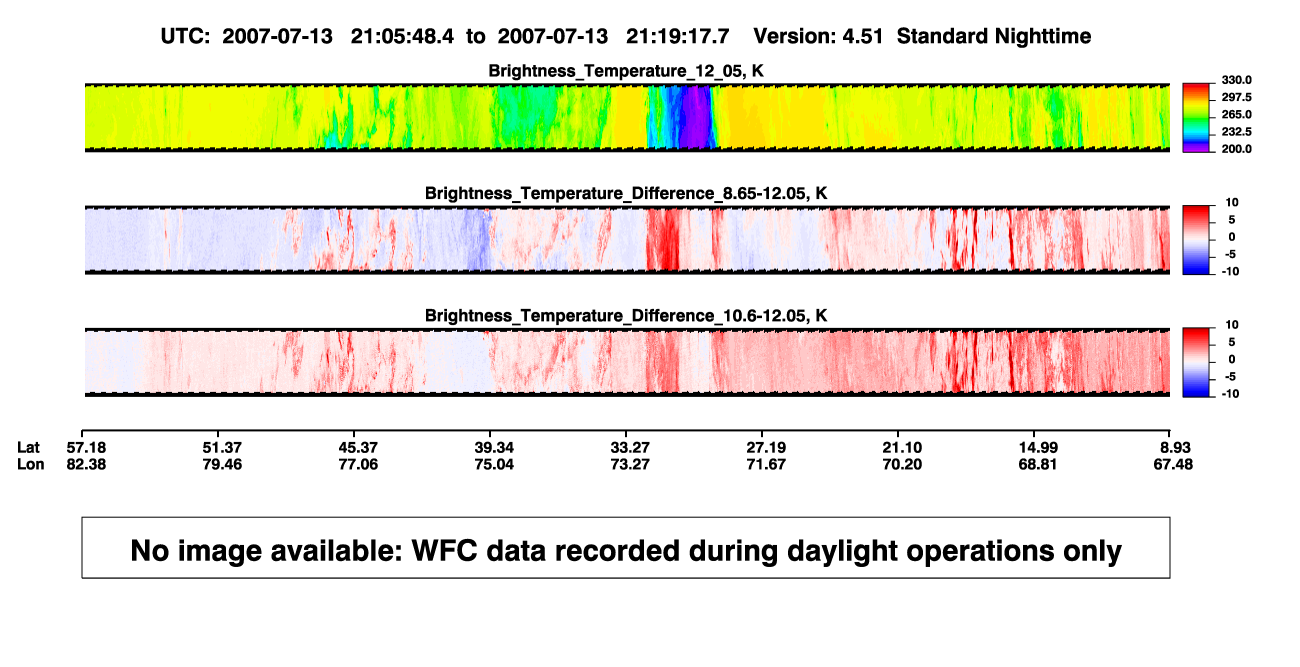
Task: Click the 200.0 colorbar label
Action: (x=1236, y=149)
